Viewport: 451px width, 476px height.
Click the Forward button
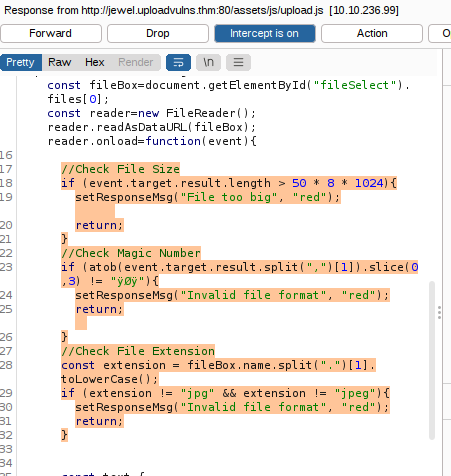(x=51, y=33)
